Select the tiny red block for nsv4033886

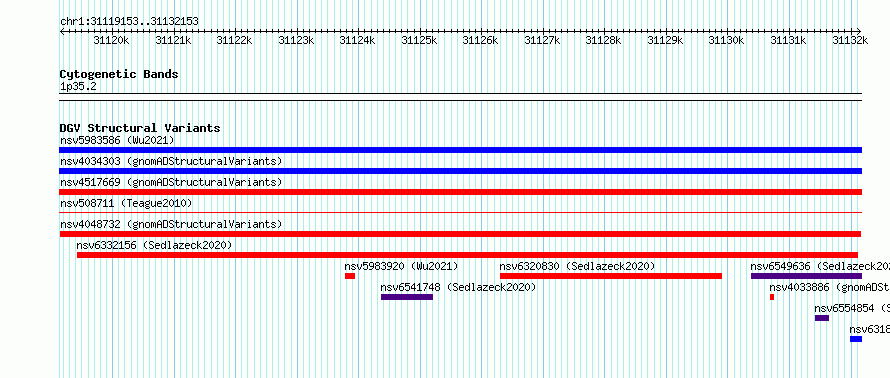click(x=772, y=297)
